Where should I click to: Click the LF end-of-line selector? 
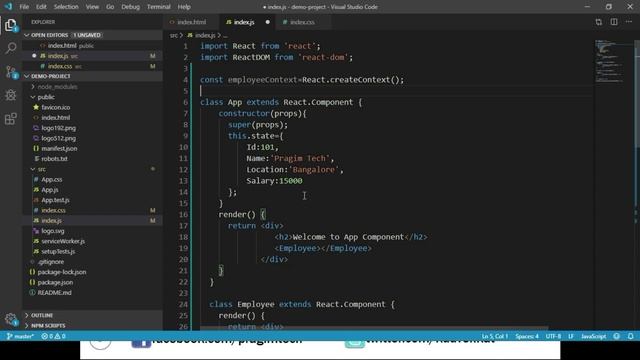(x=571, y=336)
